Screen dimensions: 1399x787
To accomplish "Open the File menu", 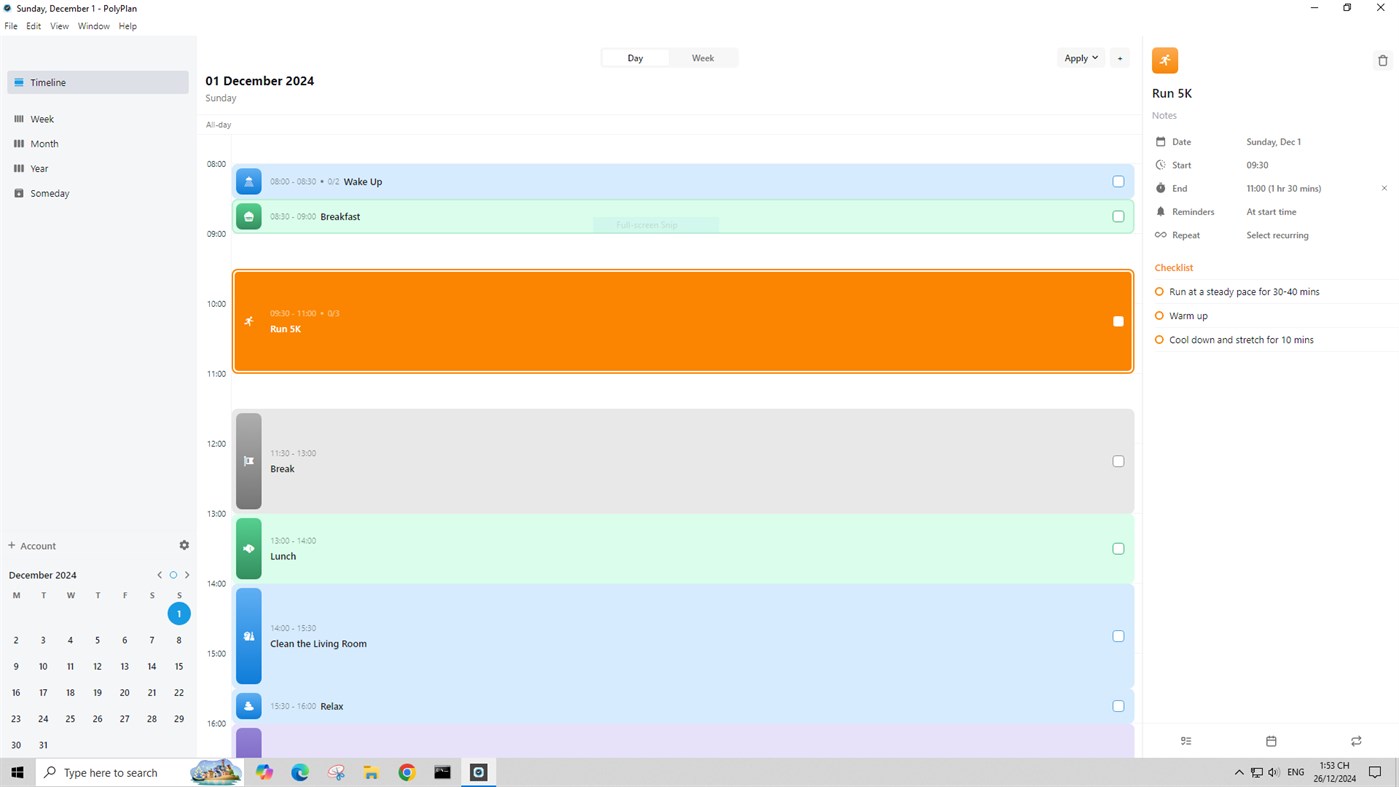I will pyautogui.click(x=11, y=26).
